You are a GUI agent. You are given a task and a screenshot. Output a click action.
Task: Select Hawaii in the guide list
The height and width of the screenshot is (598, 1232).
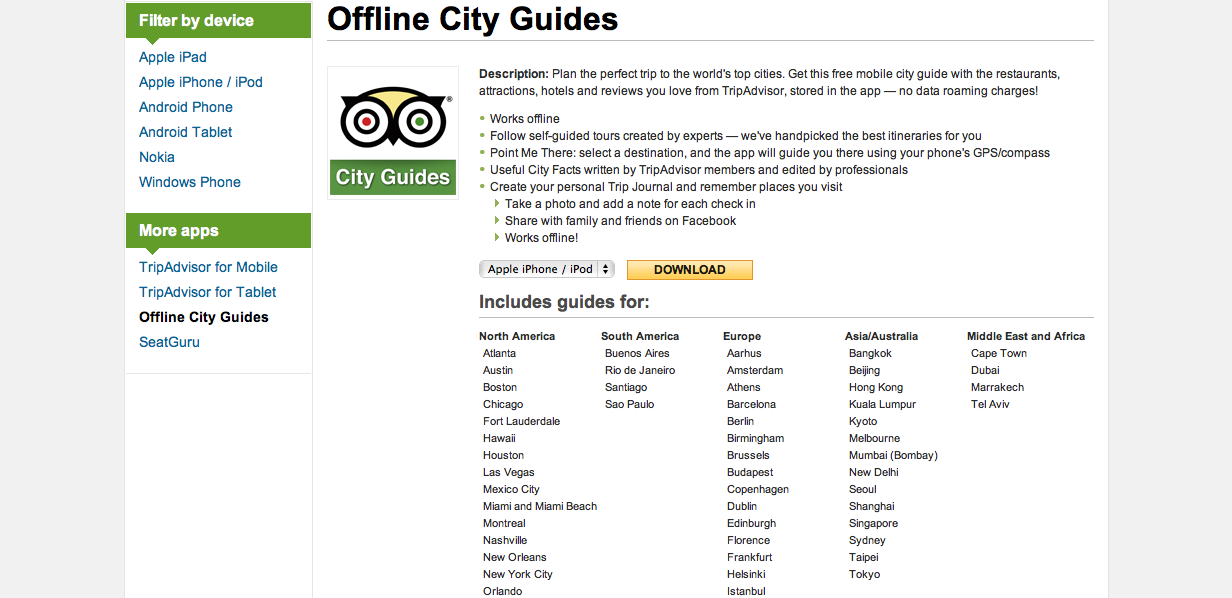[x=499, y=438]
